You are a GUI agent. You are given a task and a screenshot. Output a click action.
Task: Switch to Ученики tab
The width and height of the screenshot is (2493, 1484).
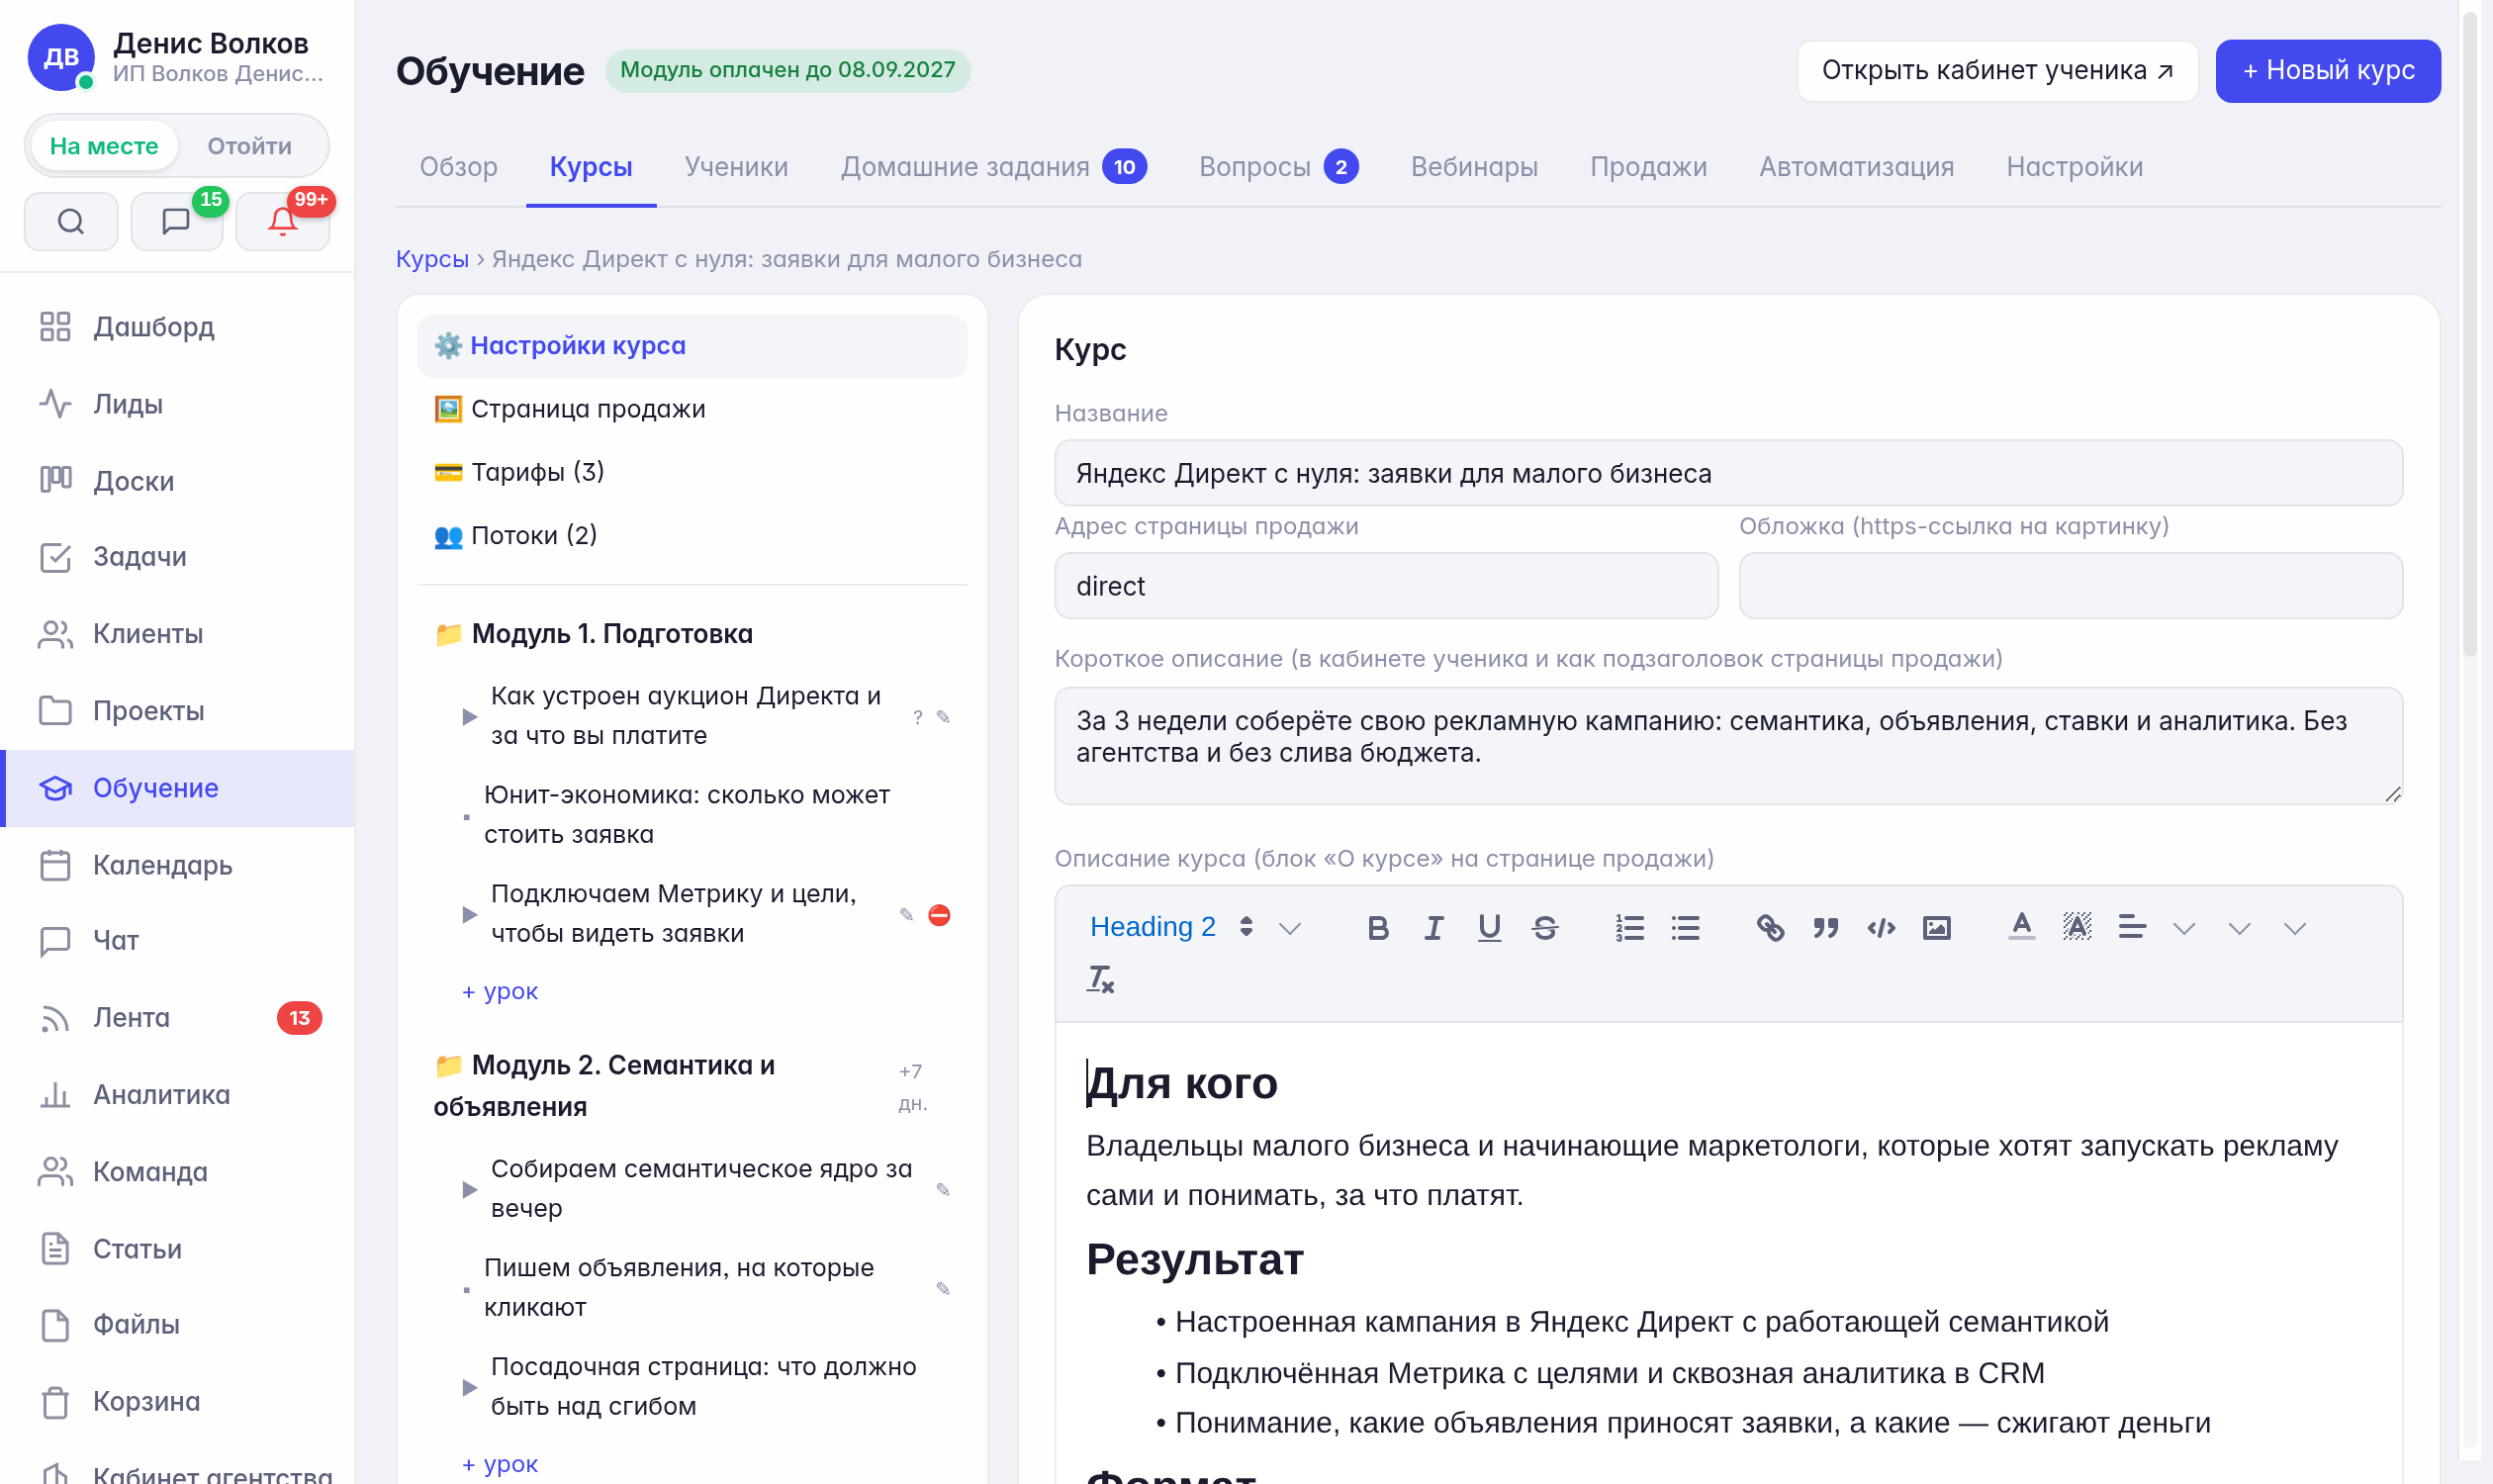736,167
